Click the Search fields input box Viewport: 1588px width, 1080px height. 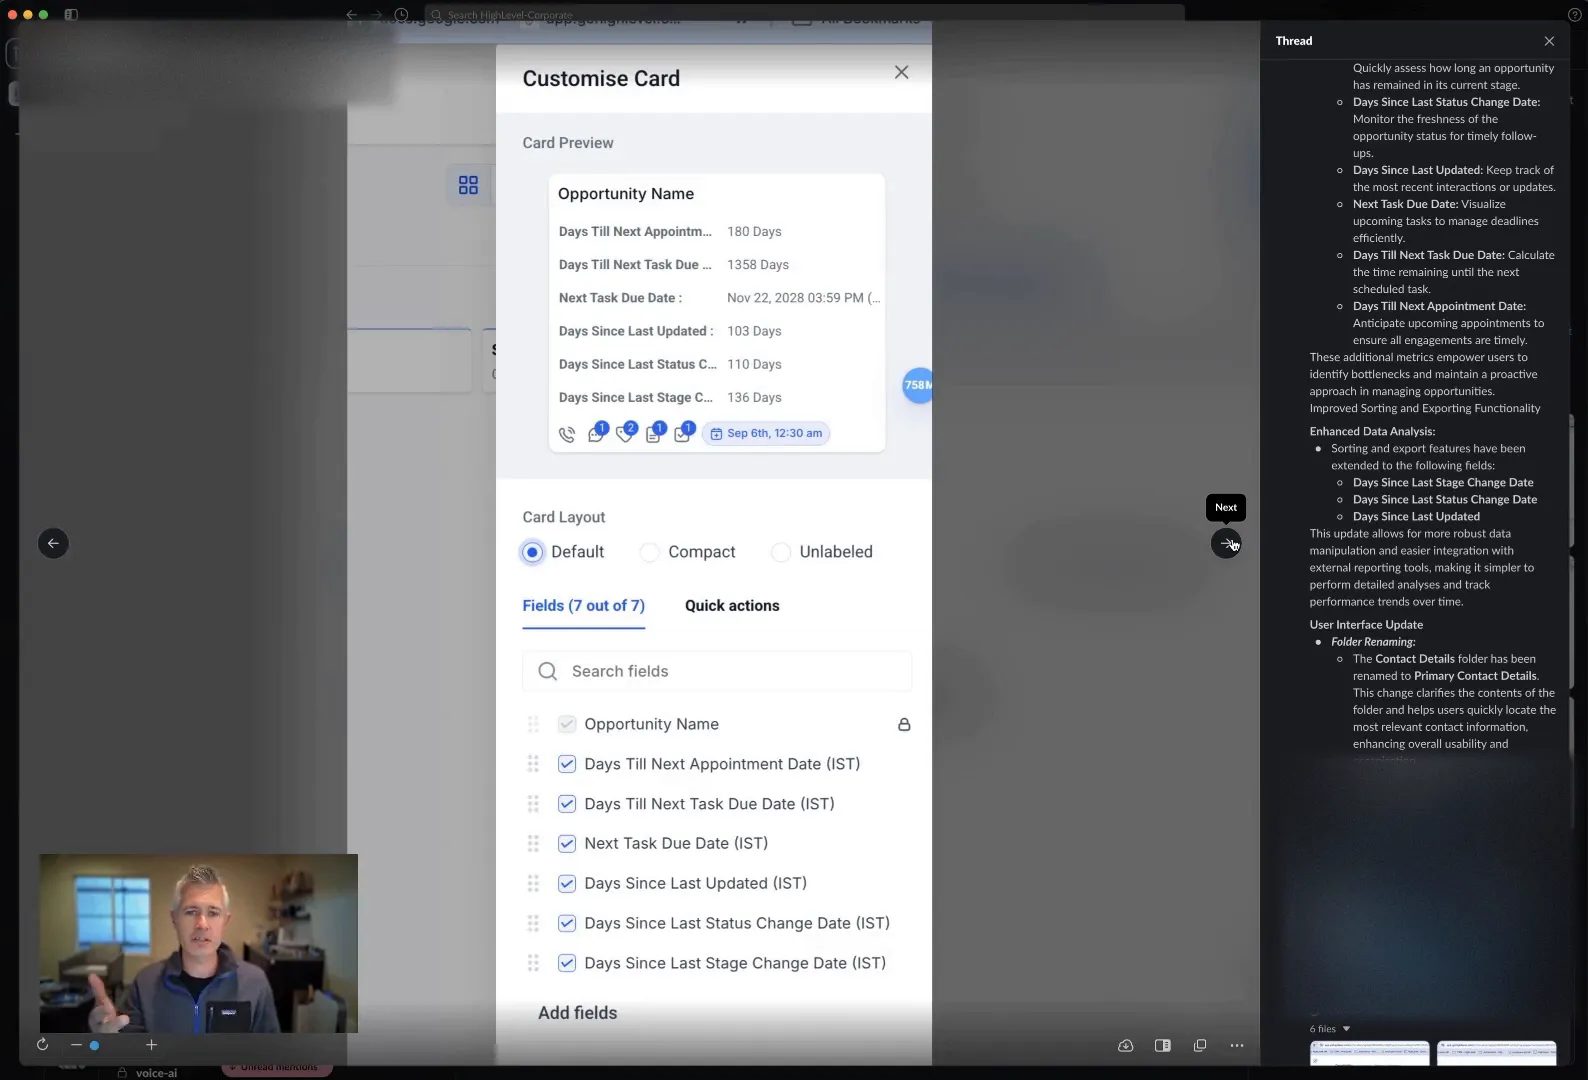click(717, 671)
